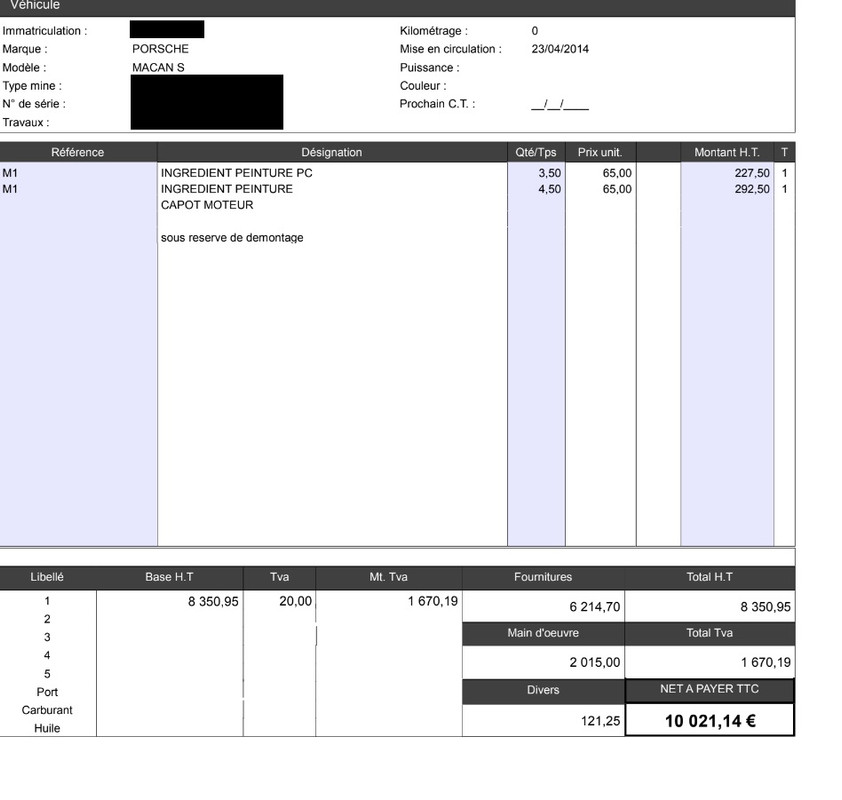This screenshot has height=800, width=842.
Task: Click the Fournitures header
Action: coord(543,577)
